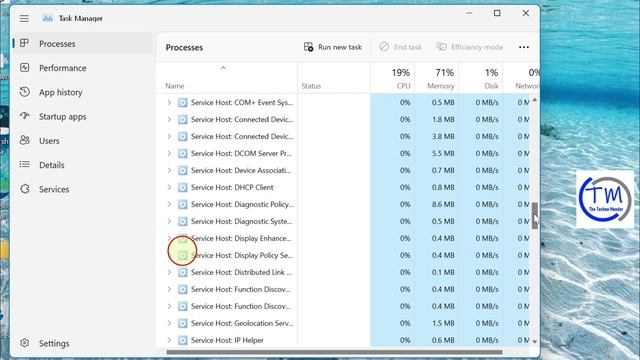
Task: Maximize the Task Manager window
Action: pyautogui.click(x=497, y=13)
